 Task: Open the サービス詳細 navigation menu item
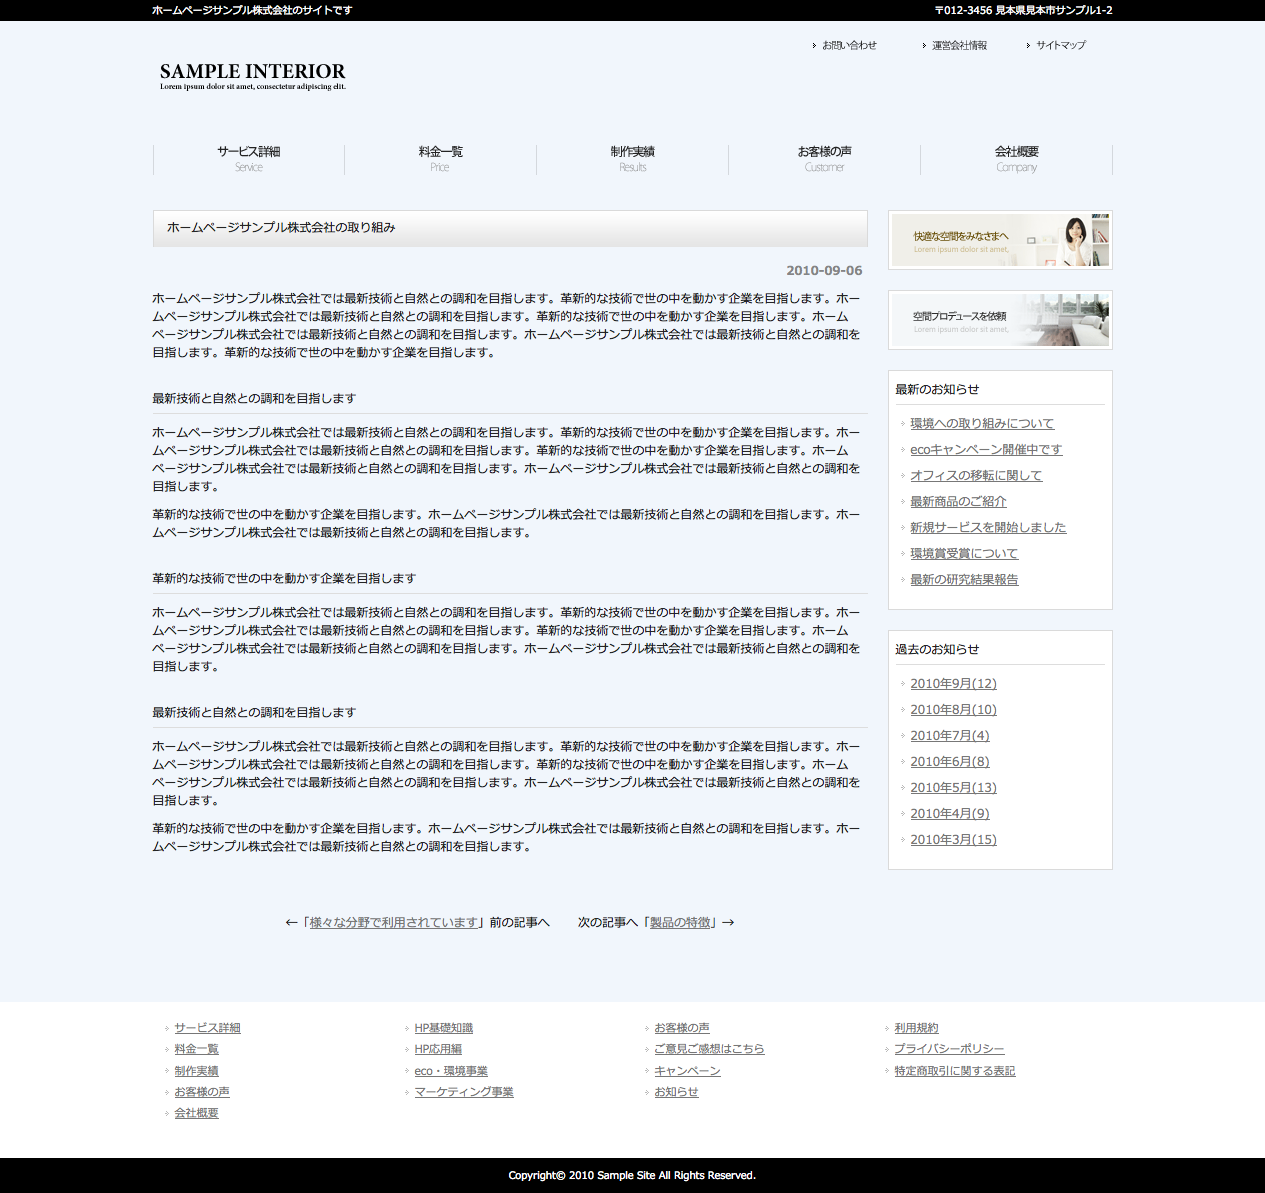249,158
